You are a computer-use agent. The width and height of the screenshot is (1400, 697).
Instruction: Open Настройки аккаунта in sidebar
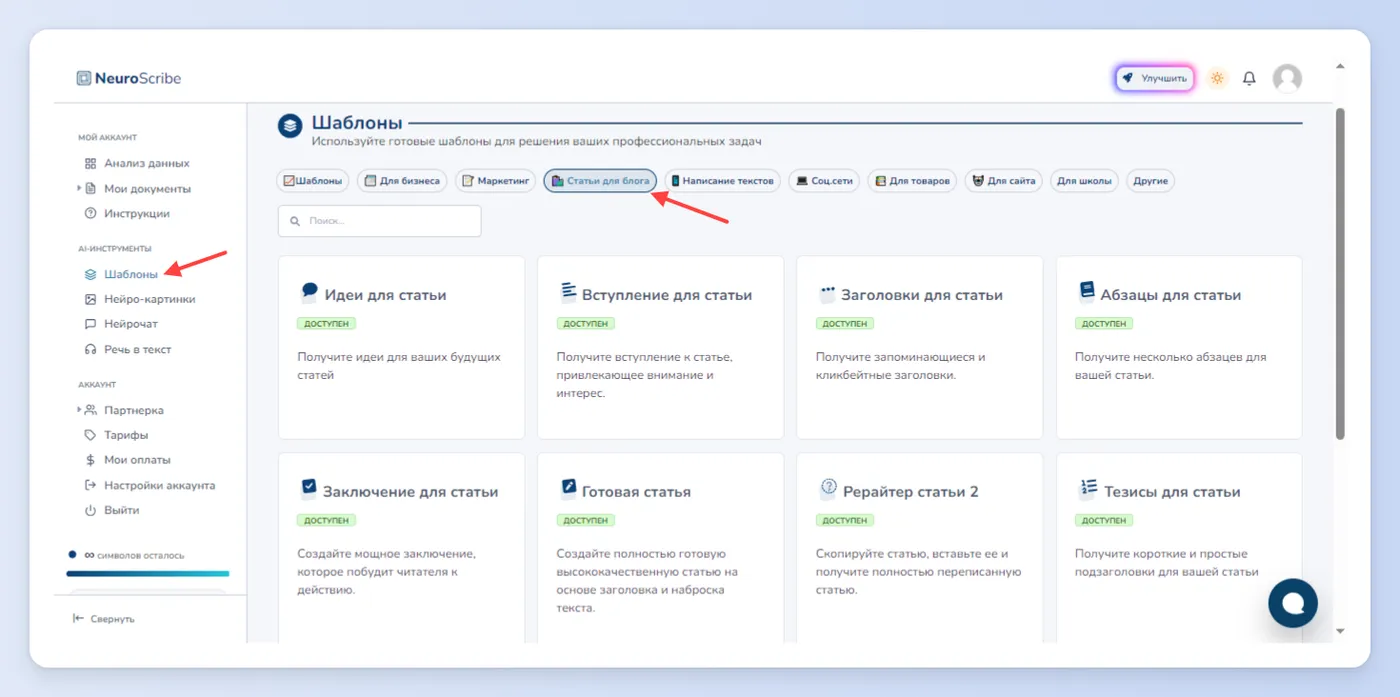click(x=159, y=485)
